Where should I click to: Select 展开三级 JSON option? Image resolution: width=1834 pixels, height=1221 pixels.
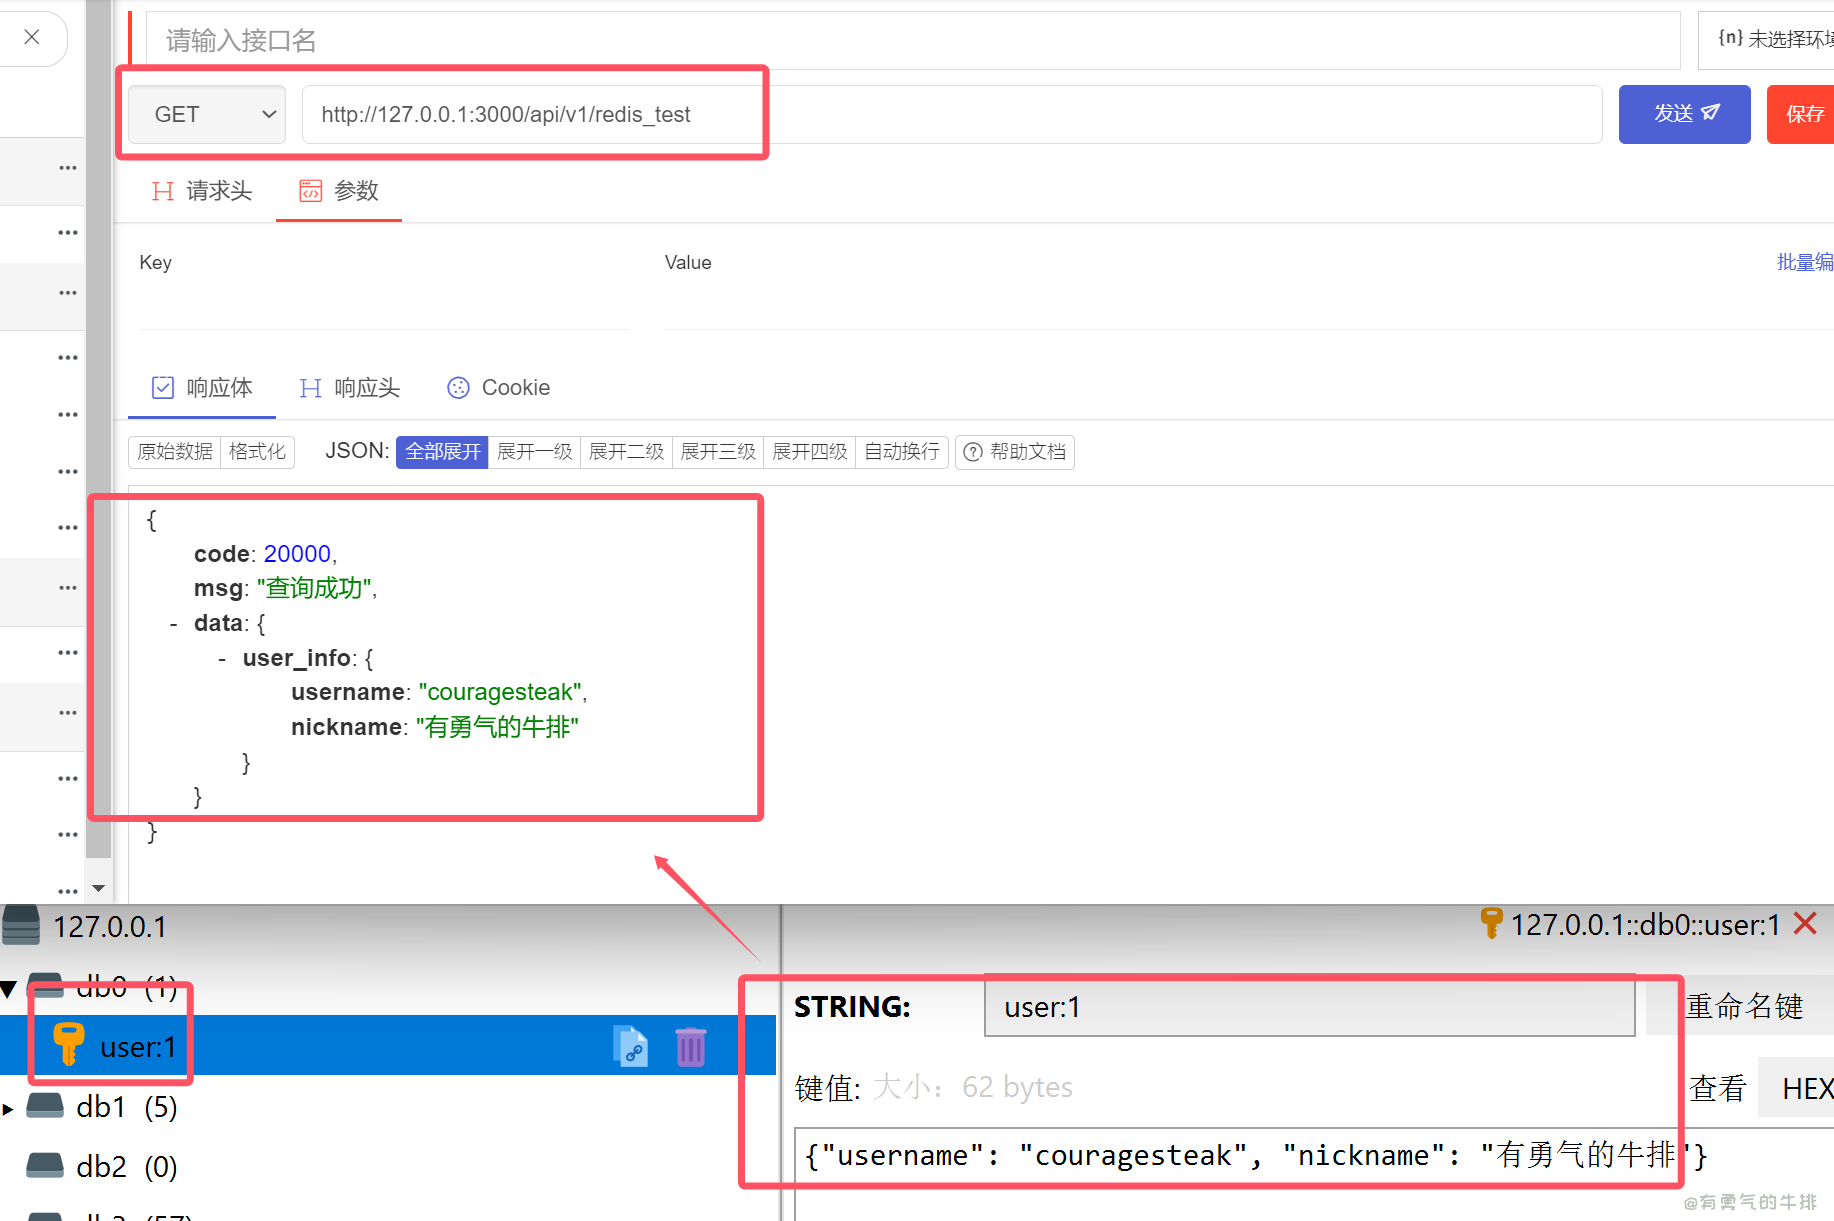click(718, 452)
